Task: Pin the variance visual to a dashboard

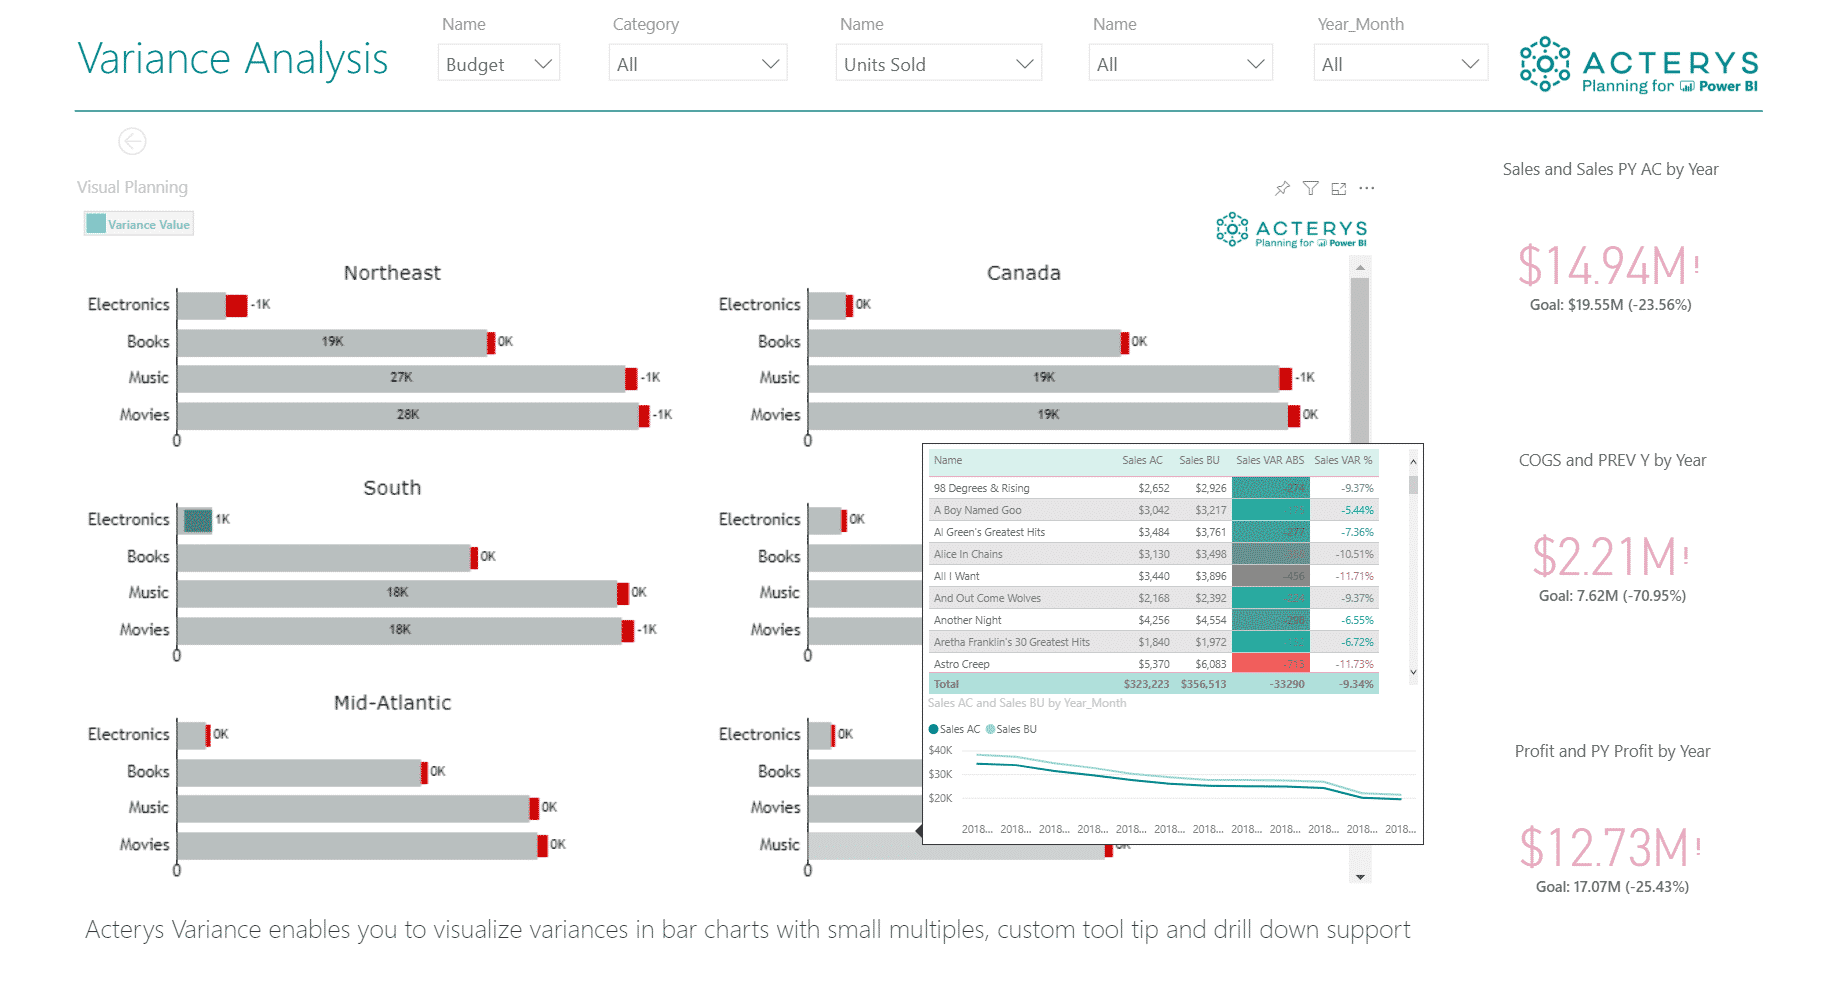Action: point(1282,187)
